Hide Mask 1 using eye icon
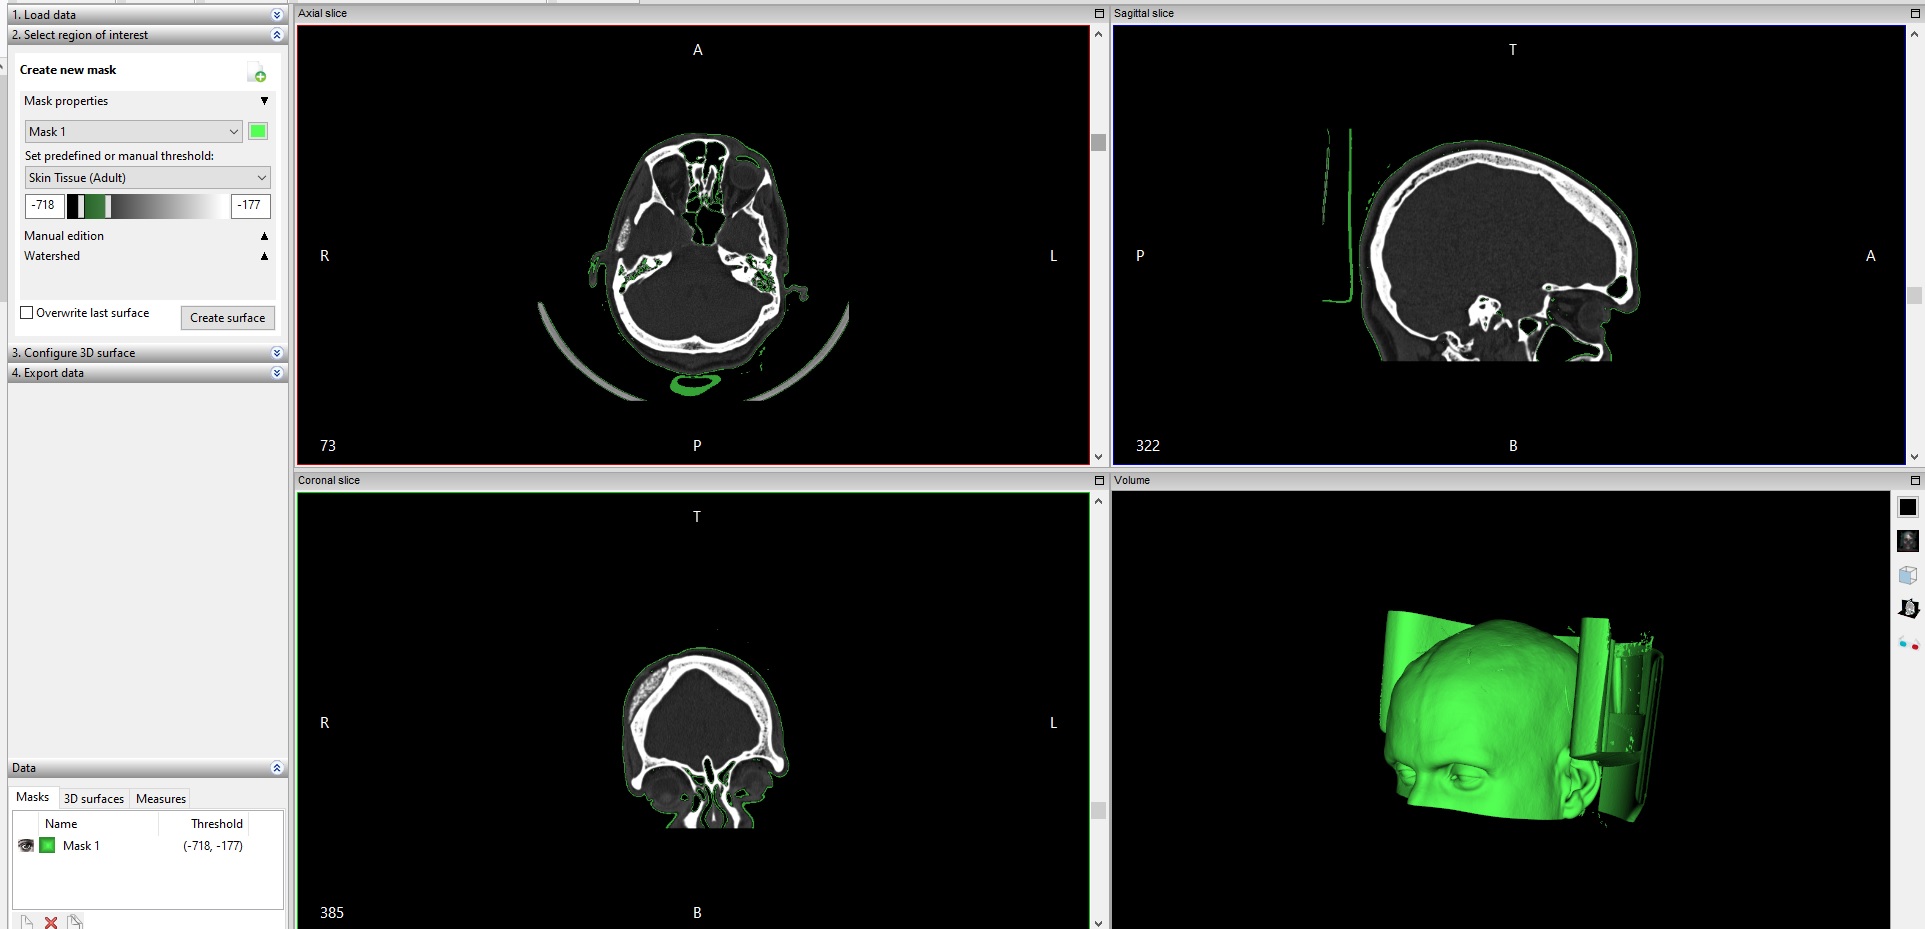 click(26, 846)
